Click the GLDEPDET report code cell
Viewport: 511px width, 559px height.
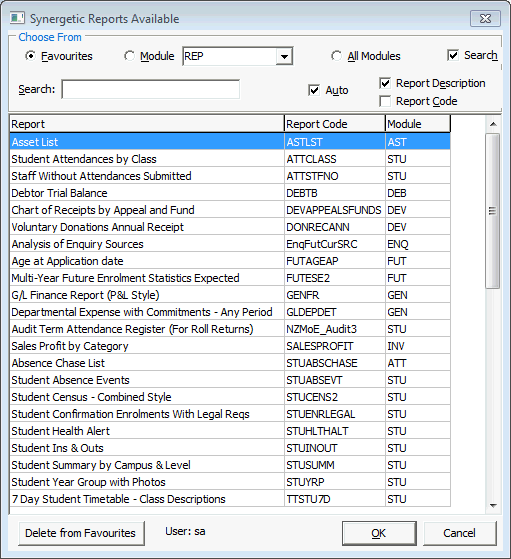coord(335,312)
